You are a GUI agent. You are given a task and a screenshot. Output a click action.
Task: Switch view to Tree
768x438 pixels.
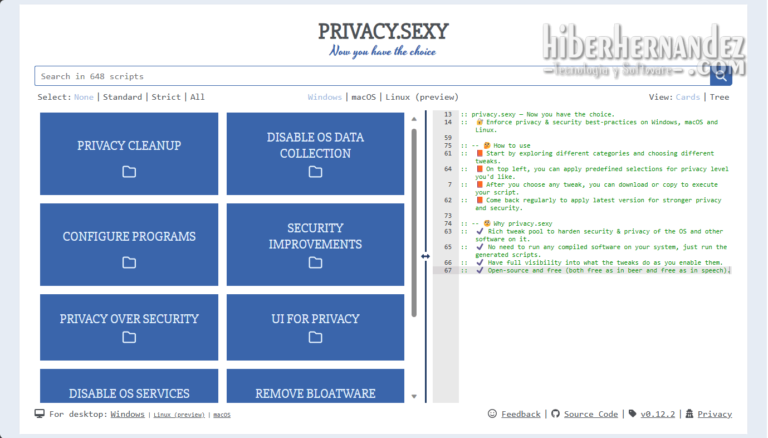click(x=719, y=97)
